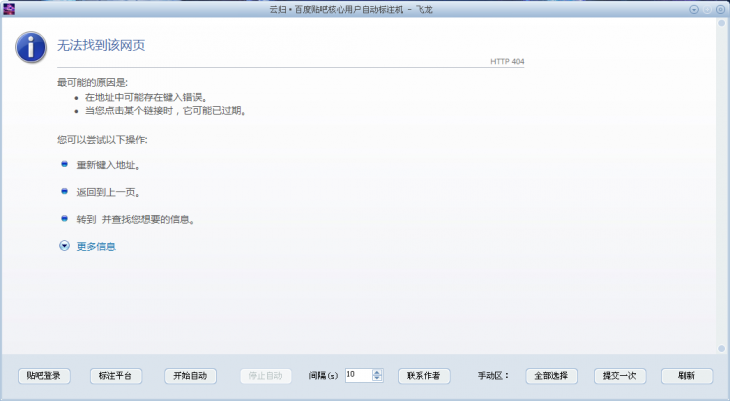Select all with 全部选择 button
Viewport: 730px width, 401px height.
(552, 376)
